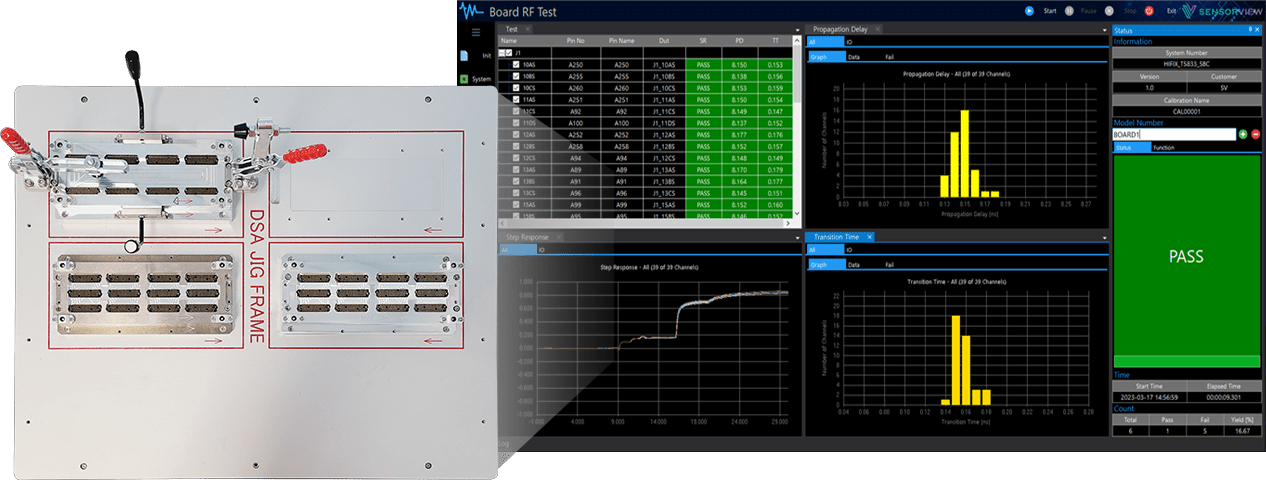Open the hamburger menu in the sidebar
The image size is (1266, 480).
[x=476, y=32]
